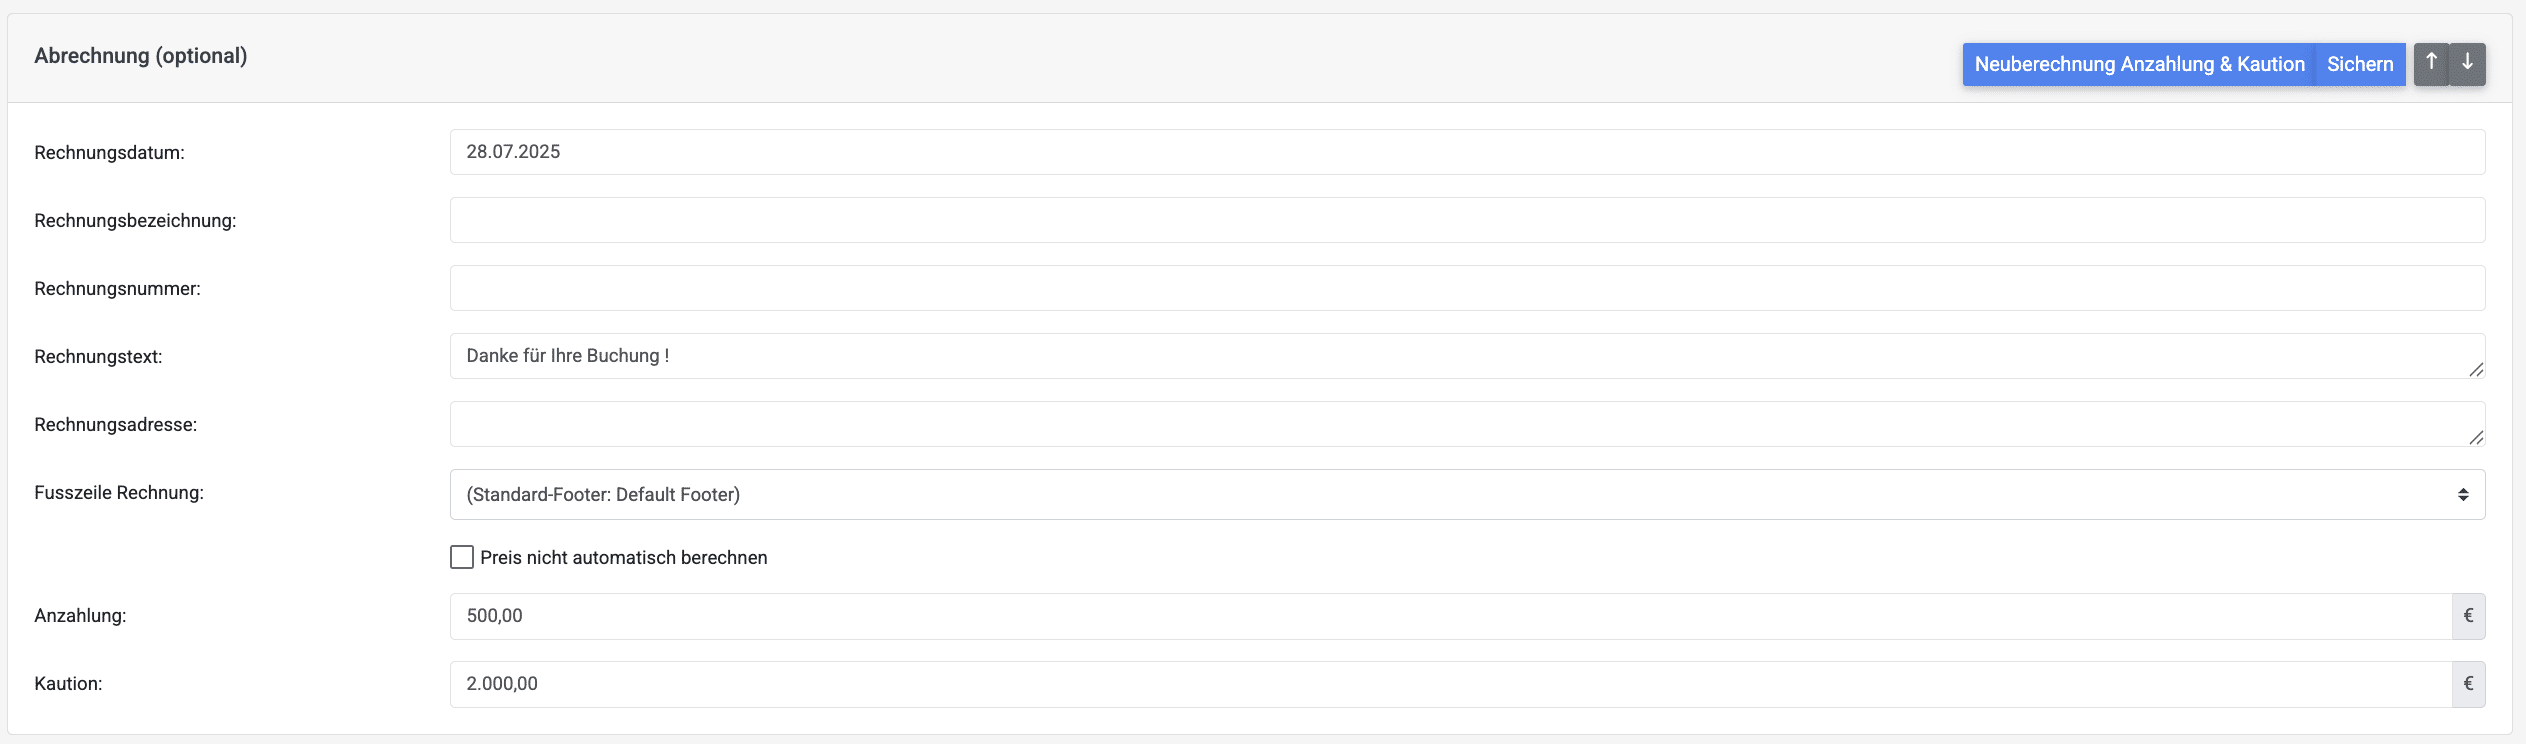Click the move section down arrow

pyautogui.click(x=2467, y=64)
